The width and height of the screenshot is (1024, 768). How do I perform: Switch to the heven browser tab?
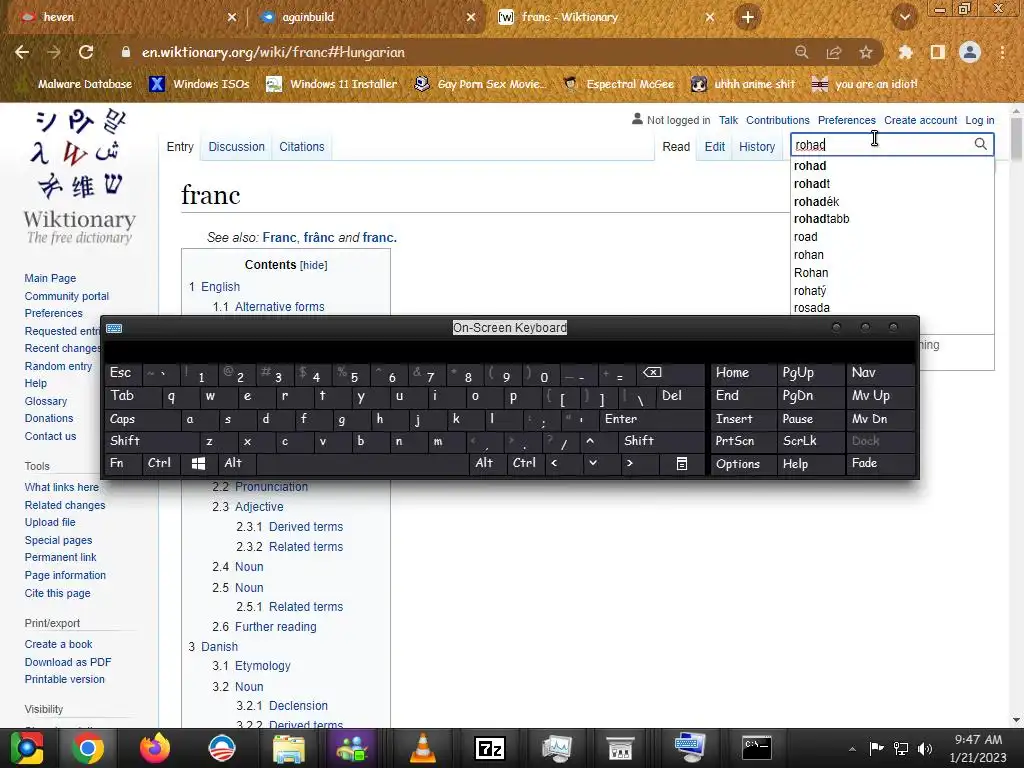124,17
